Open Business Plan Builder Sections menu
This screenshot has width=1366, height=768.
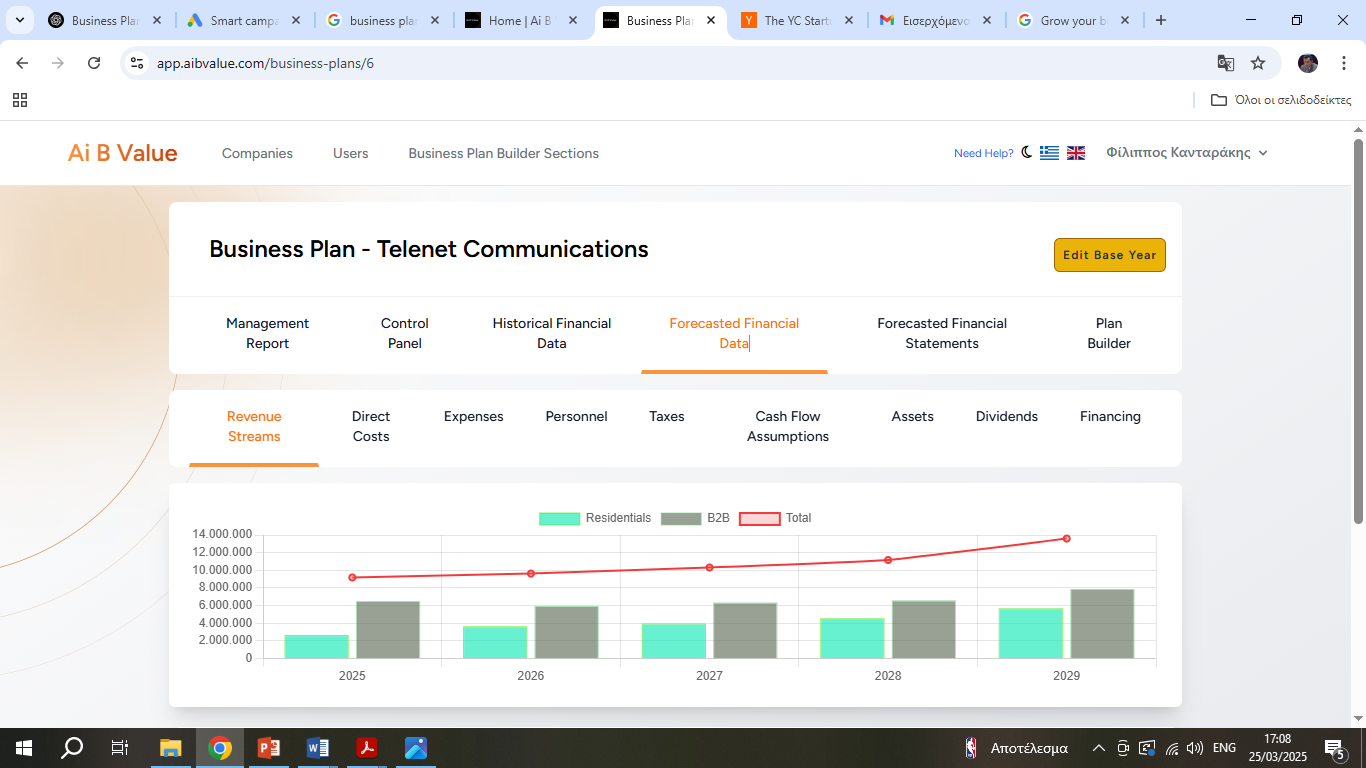pos(504,153)
